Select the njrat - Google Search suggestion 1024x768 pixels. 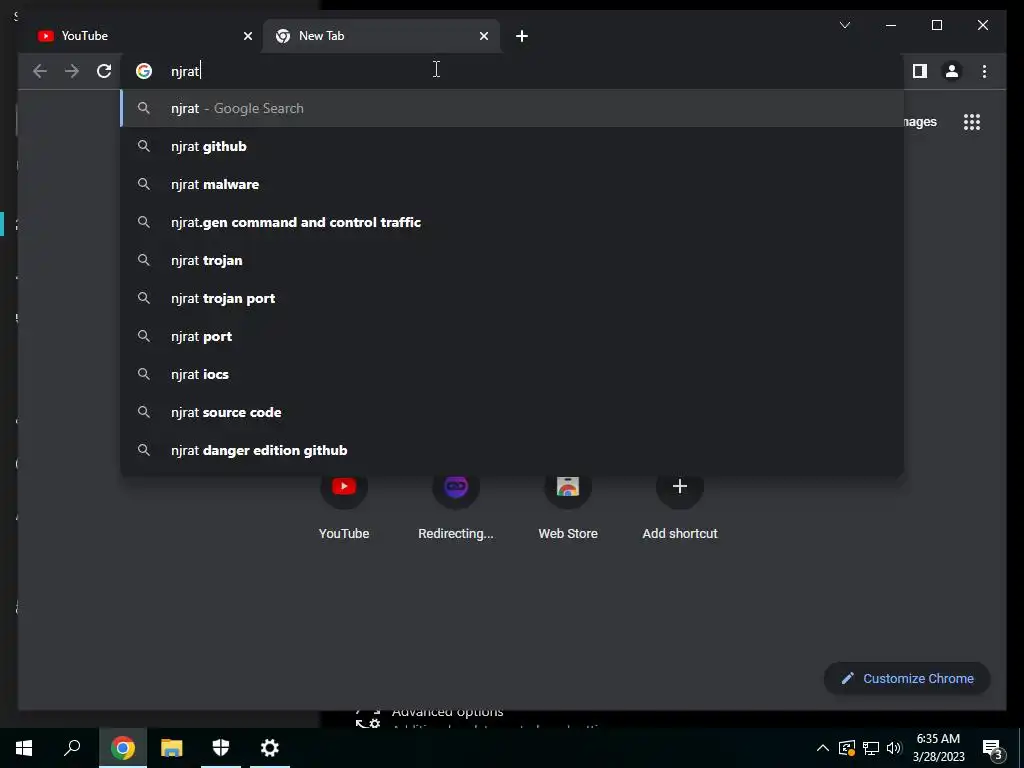pyautogui.click(x=513, y=108)
